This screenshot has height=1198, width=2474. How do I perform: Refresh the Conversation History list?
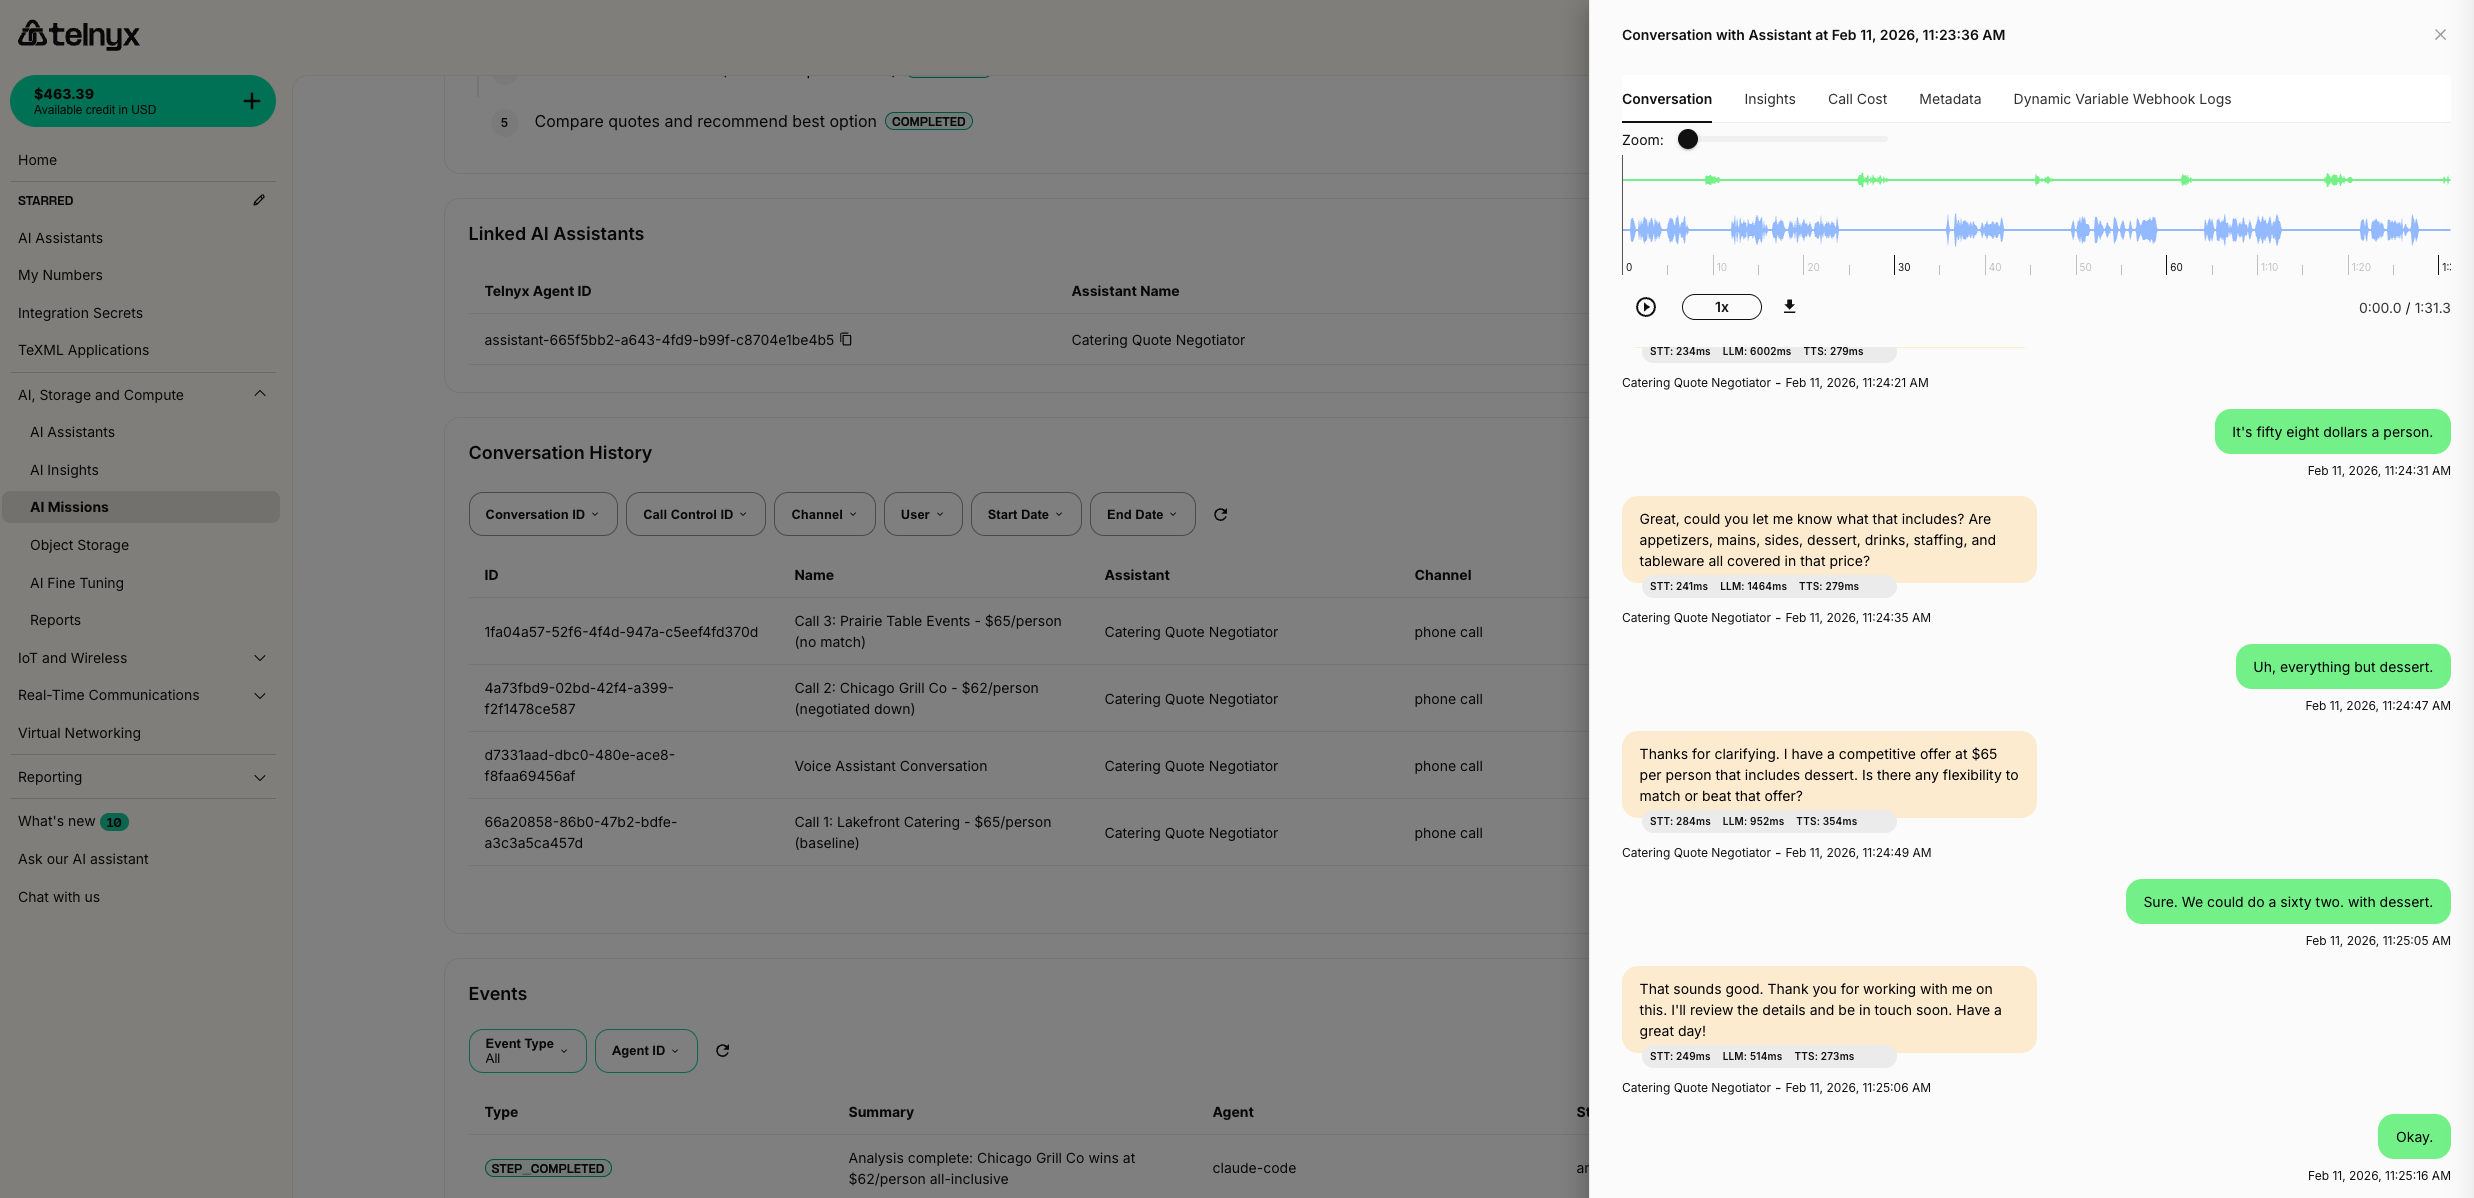(1220, 514)
